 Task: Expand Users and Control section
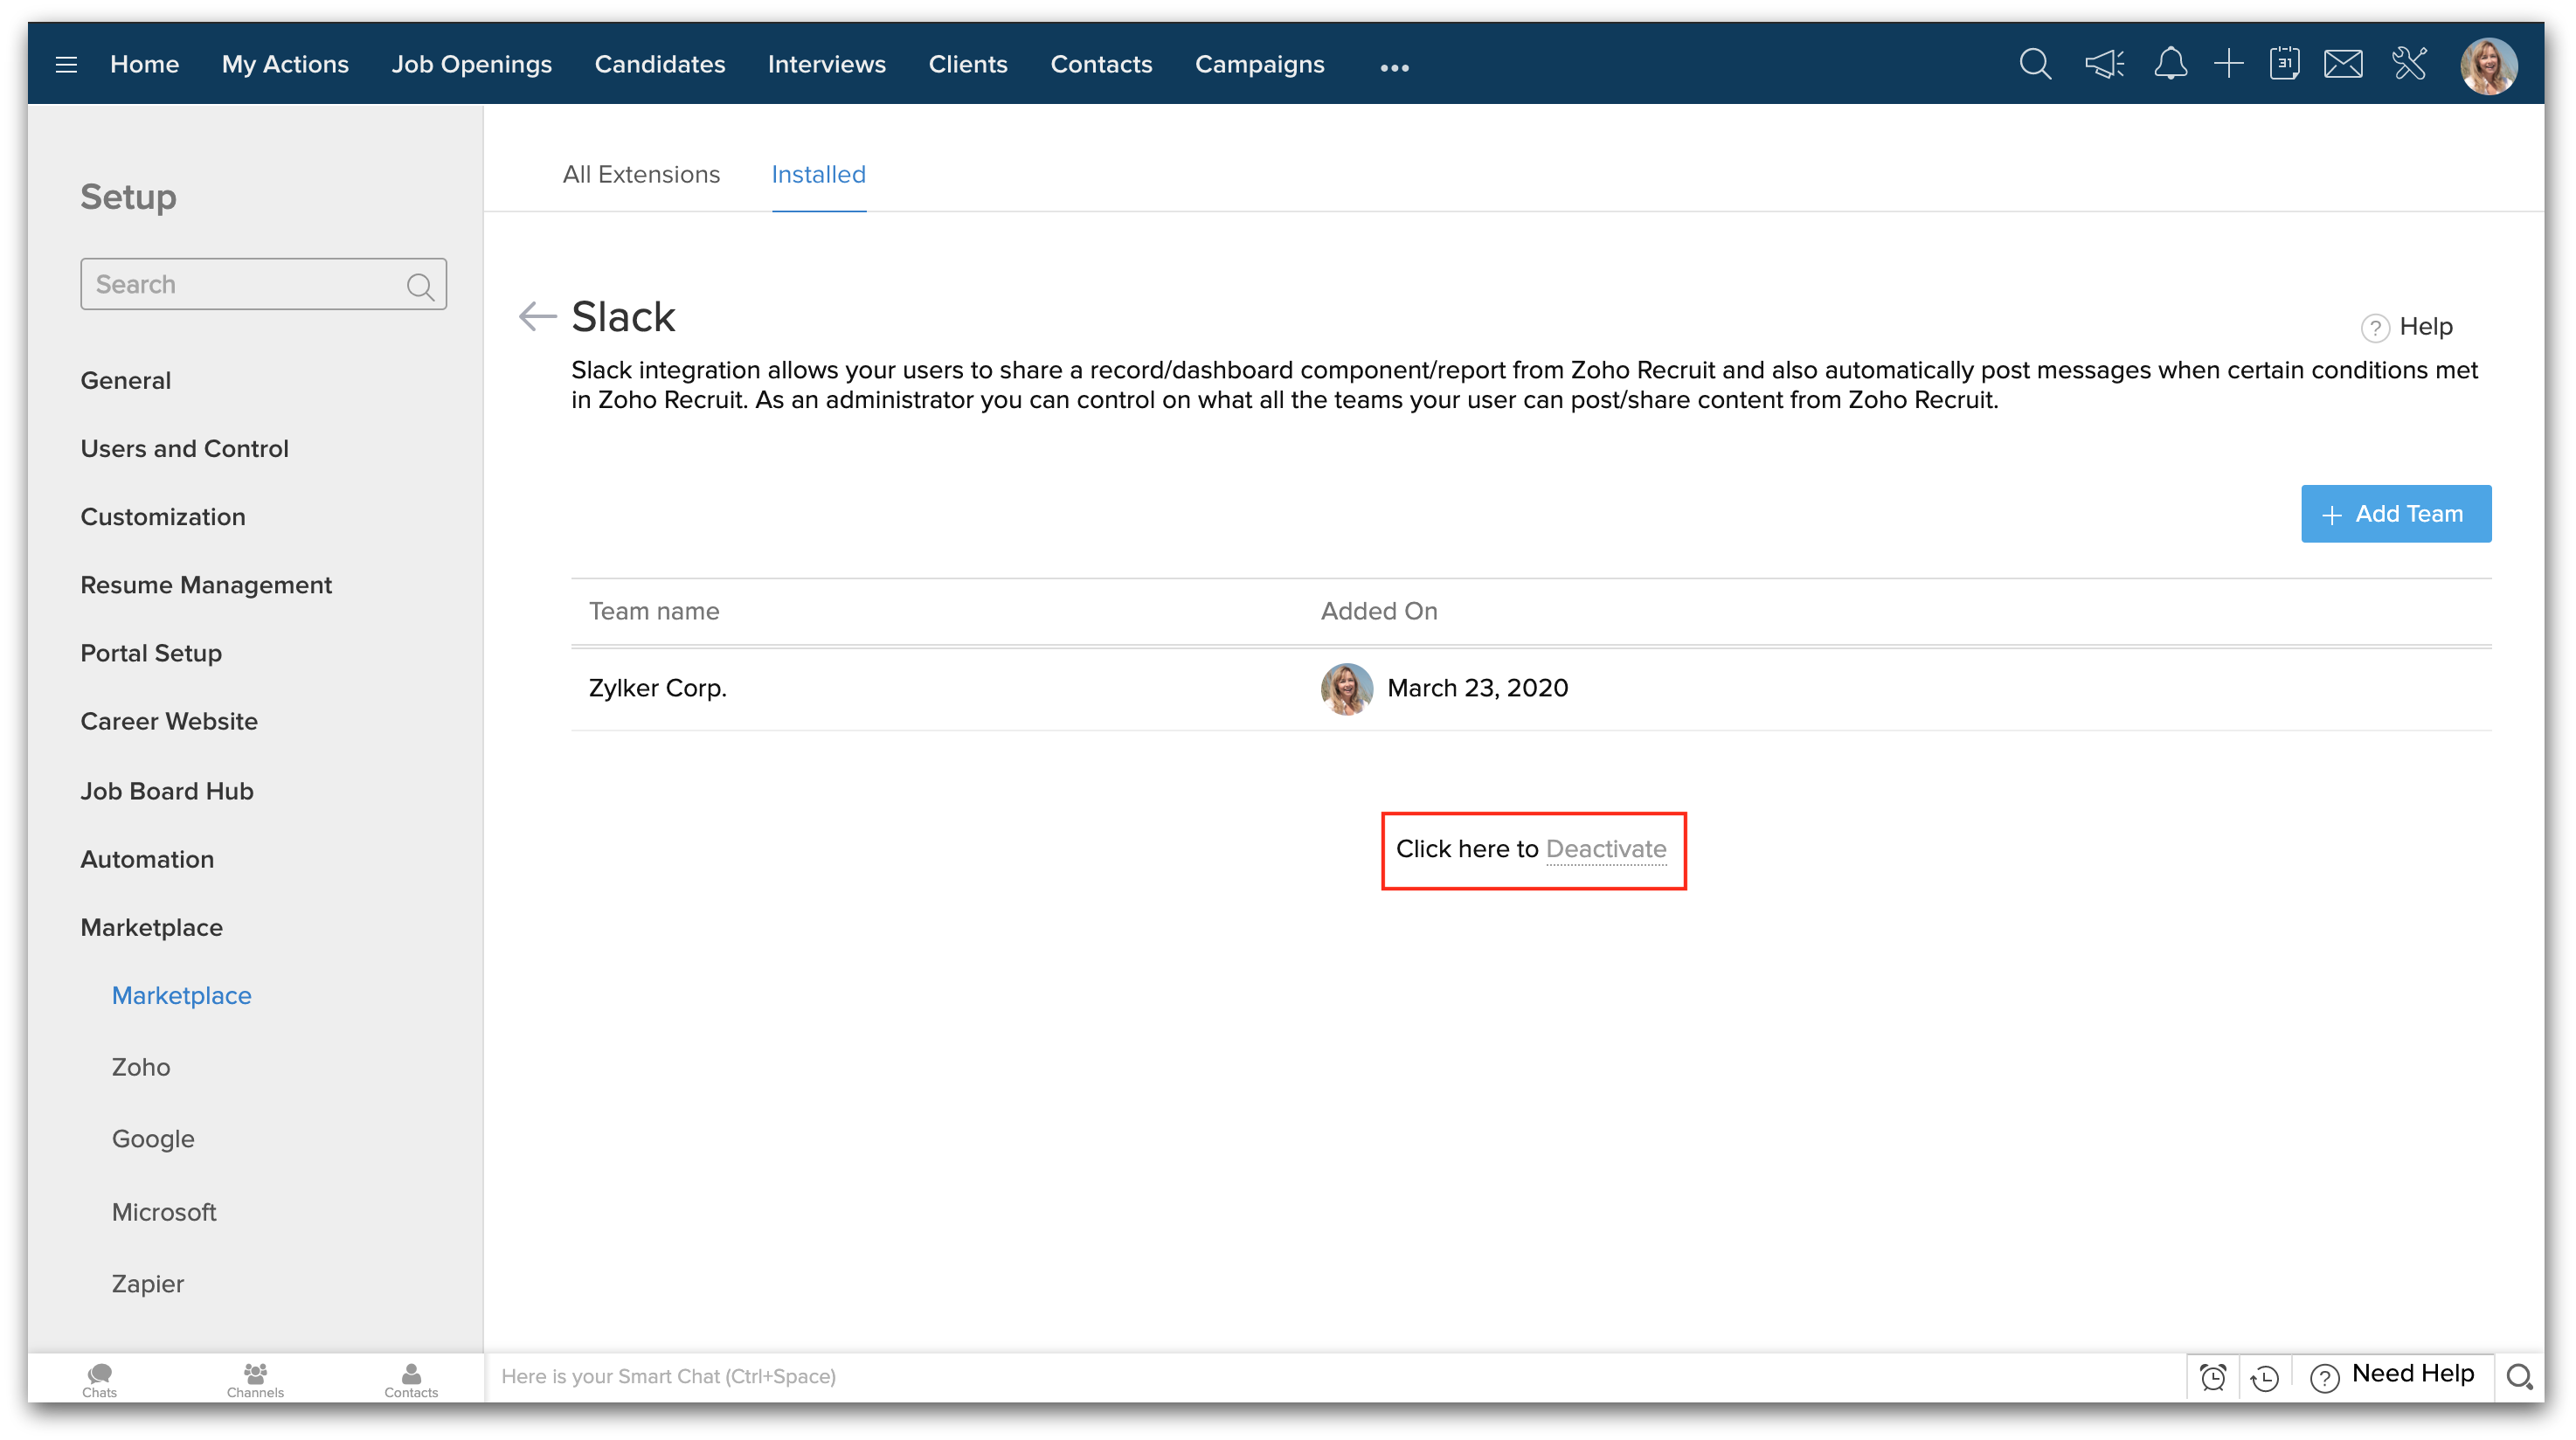(184, 449)
